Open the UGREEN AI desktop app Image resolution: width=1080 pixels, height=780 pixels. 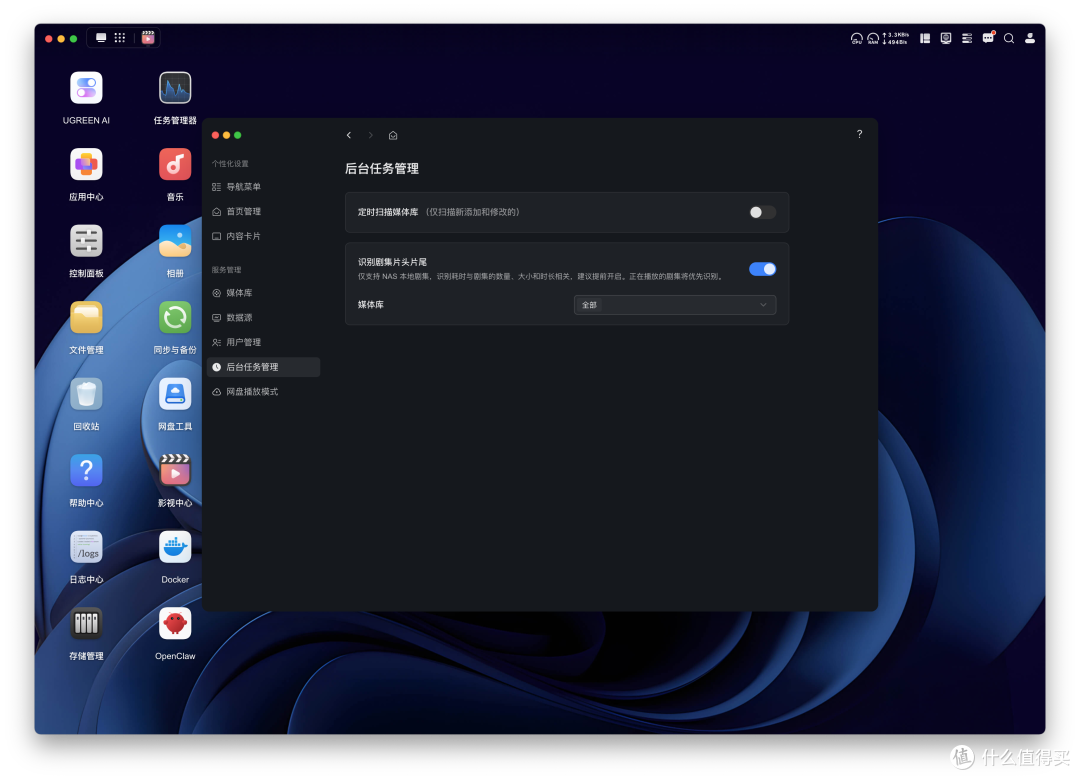[x=86, y=89]
